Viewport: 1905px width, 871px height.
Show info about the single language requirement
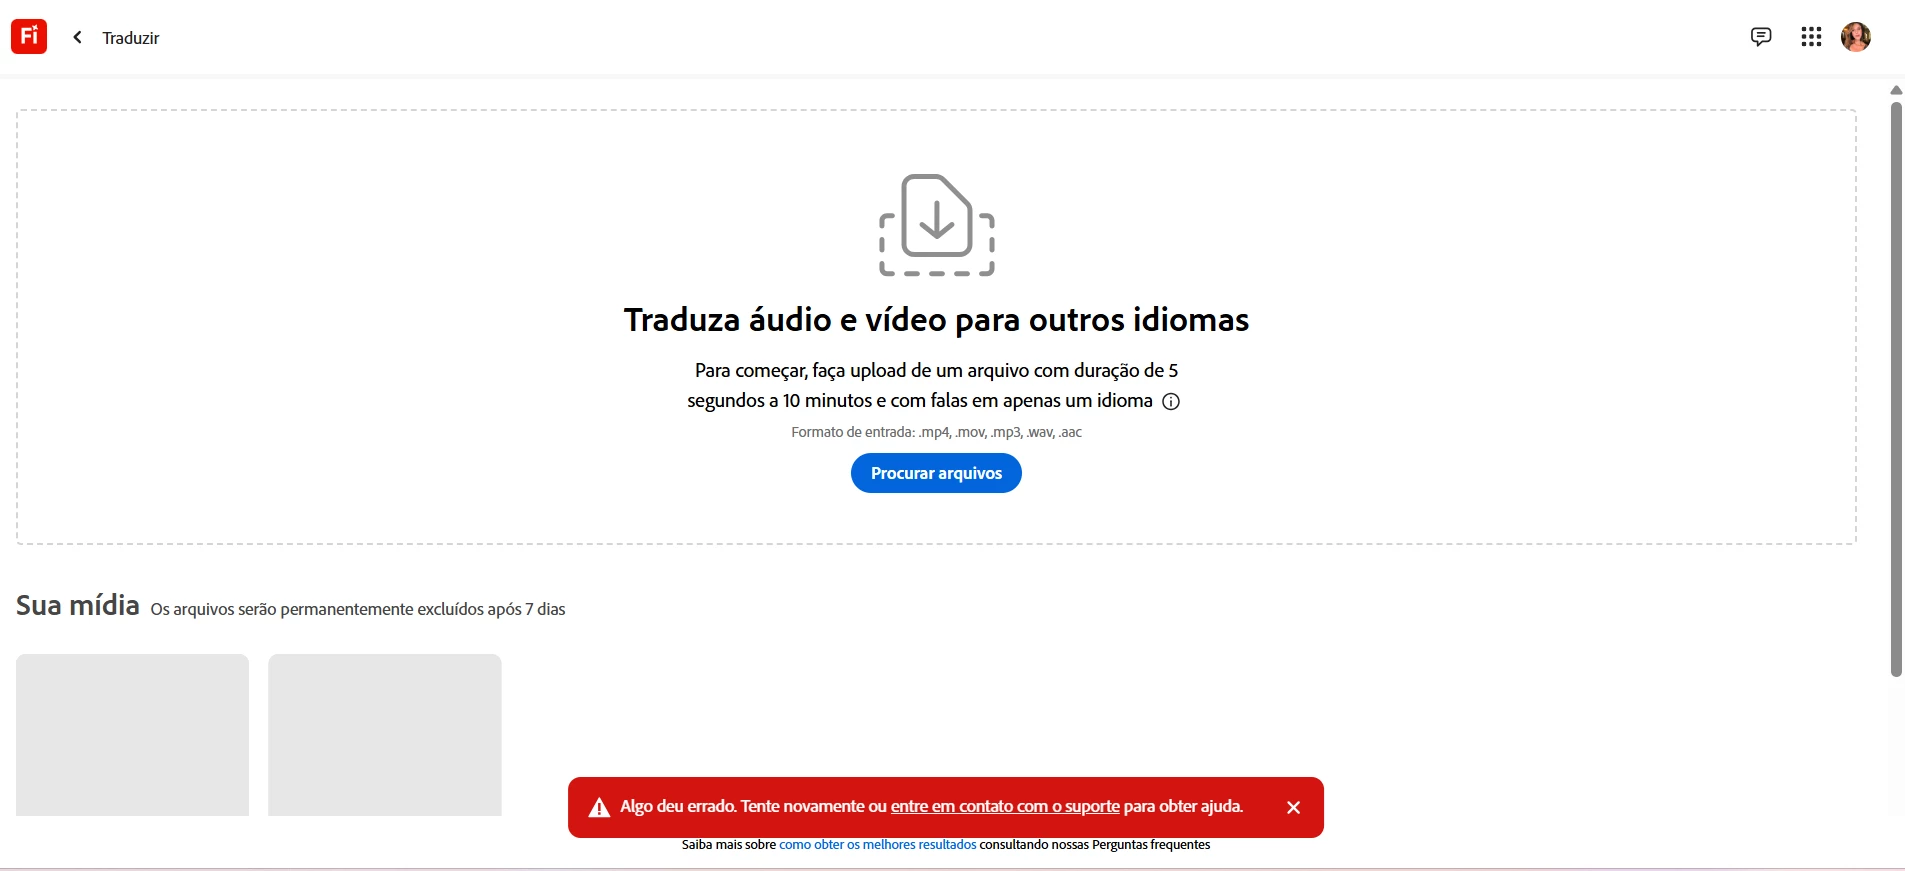point(1171,401)
